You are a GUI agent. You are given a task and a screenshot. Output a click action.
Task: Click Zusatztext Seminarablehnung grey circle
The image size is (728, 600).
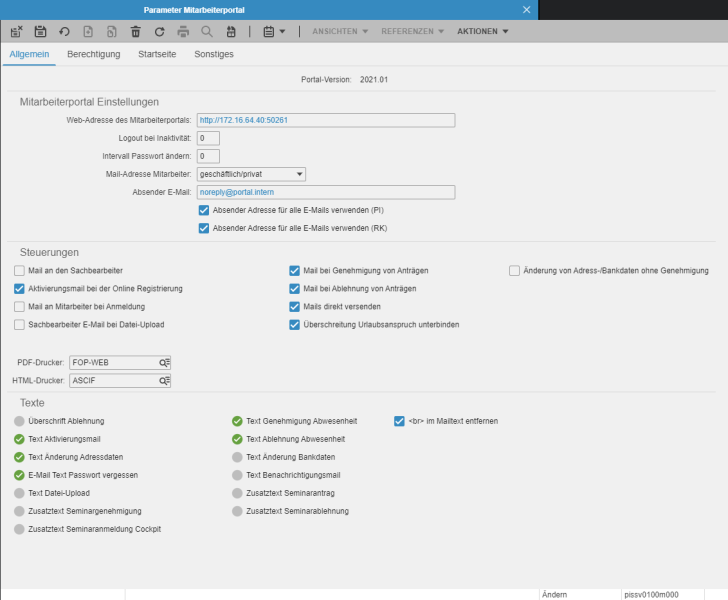(x=237, y=511)
